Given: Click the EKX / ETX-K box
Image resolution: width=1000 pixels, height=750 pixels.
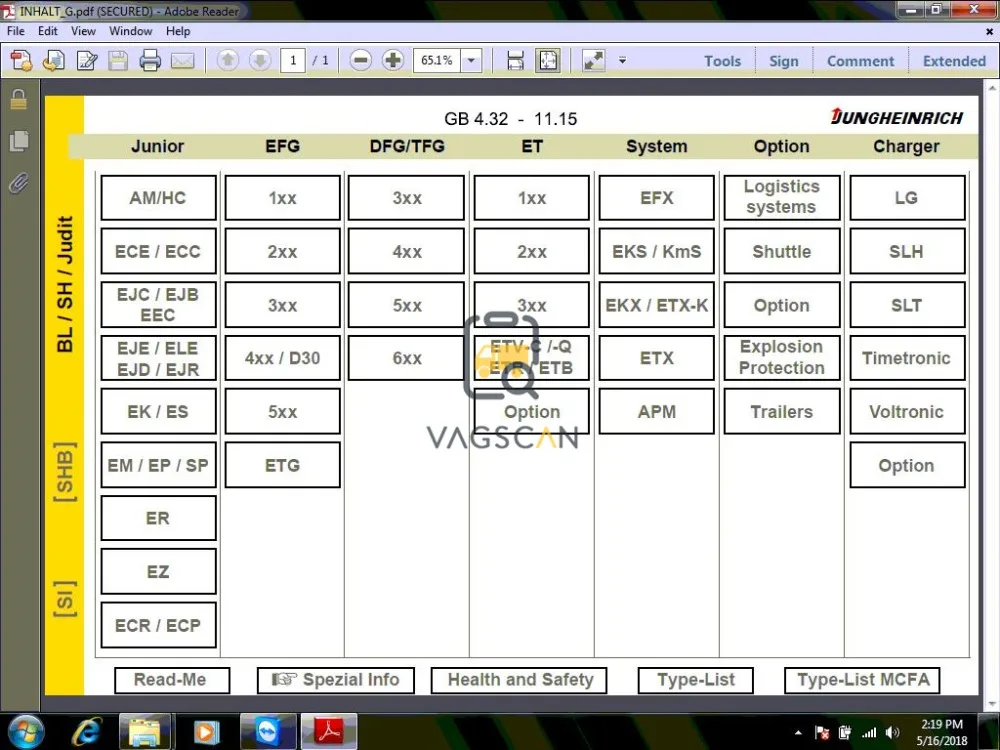Looking at the screenshot, I should point(657,305).
